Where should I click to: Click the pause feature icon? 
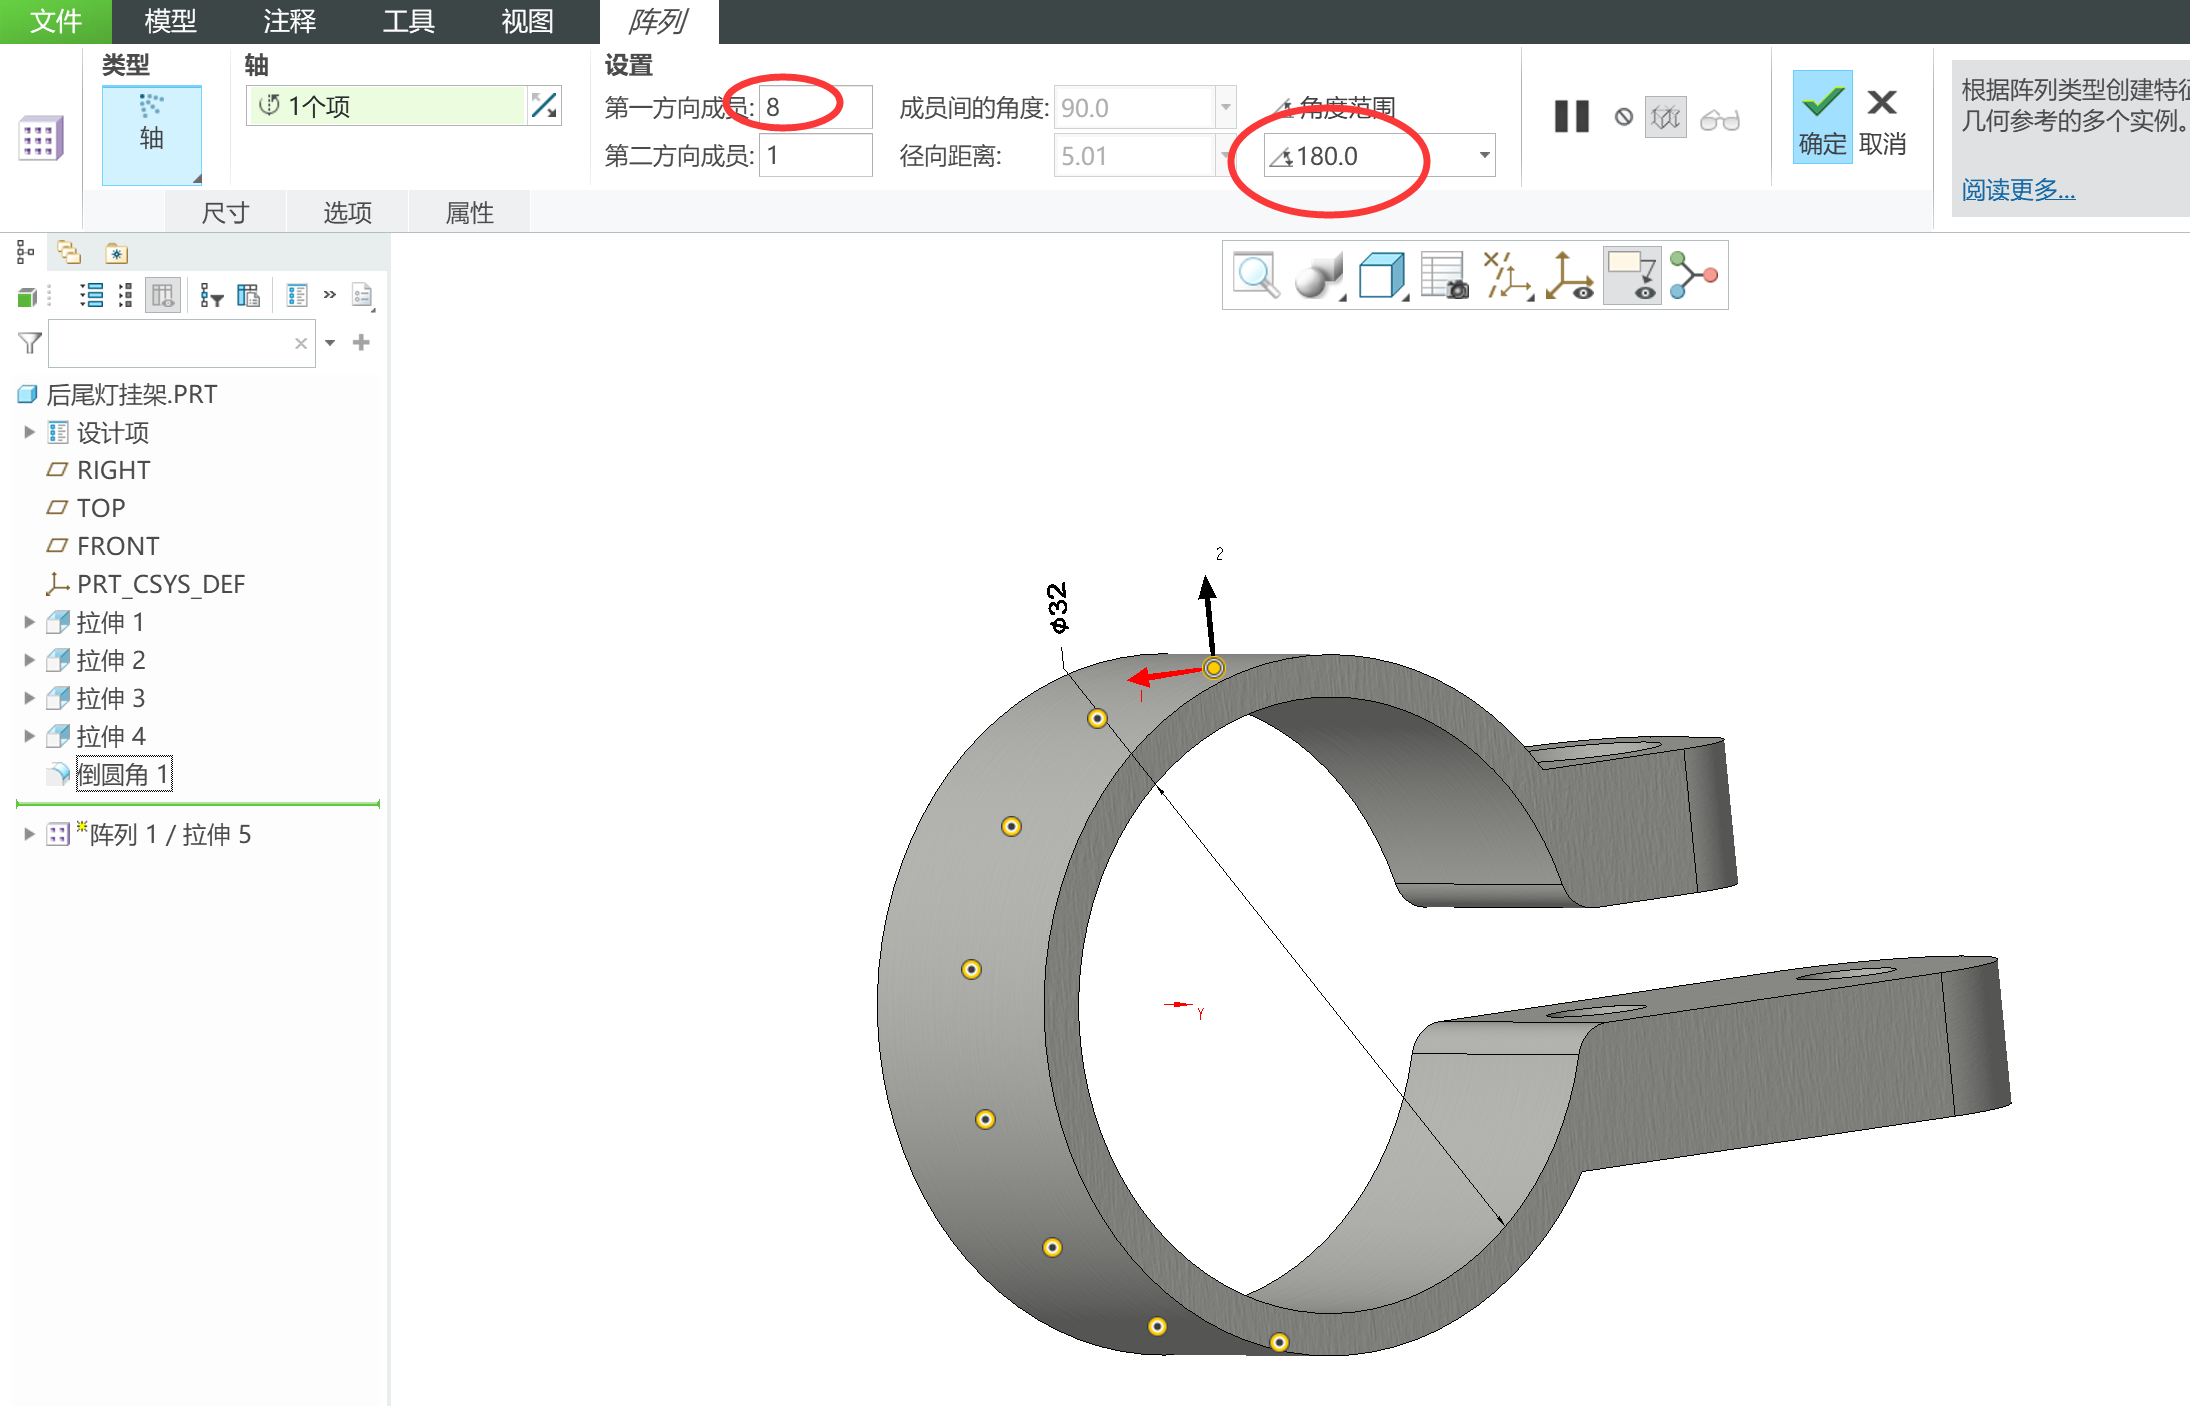click(1571, 117)
